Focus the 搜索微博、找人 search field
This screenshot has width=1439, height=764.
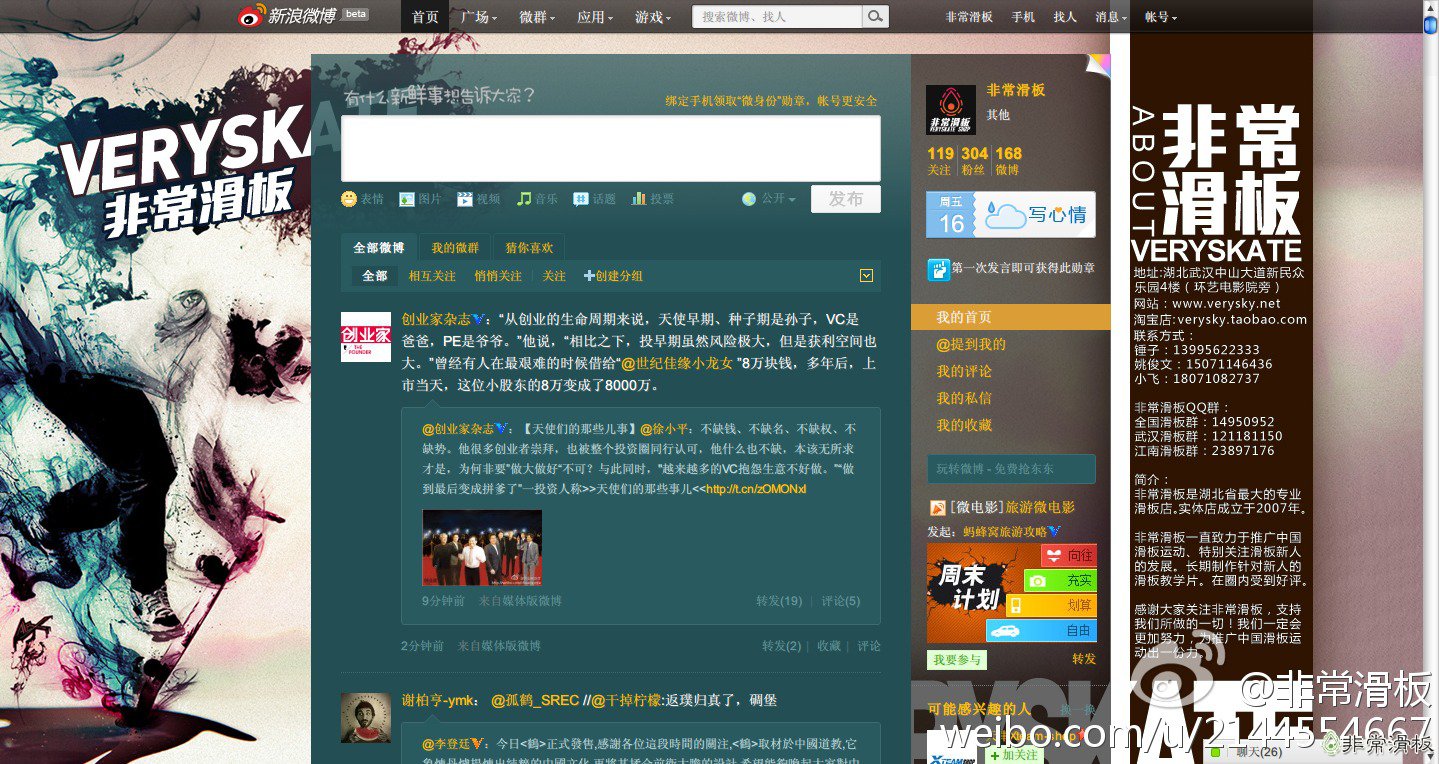(x=777, y=16)
